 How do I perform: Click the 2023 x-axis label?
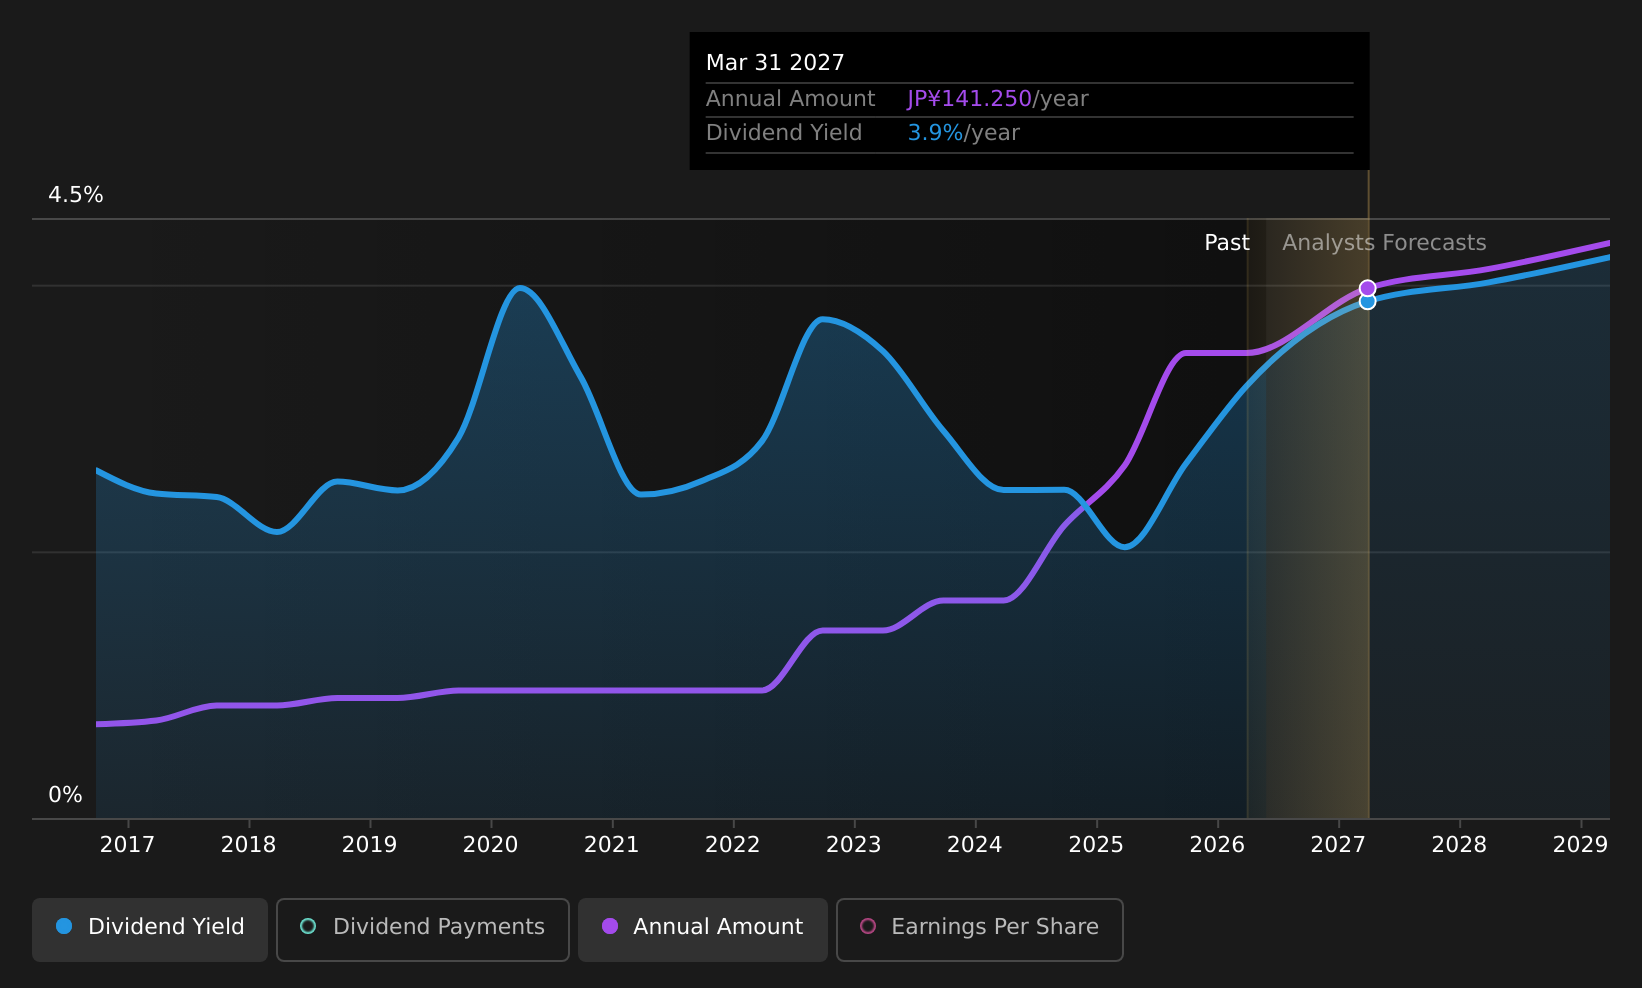853,845
